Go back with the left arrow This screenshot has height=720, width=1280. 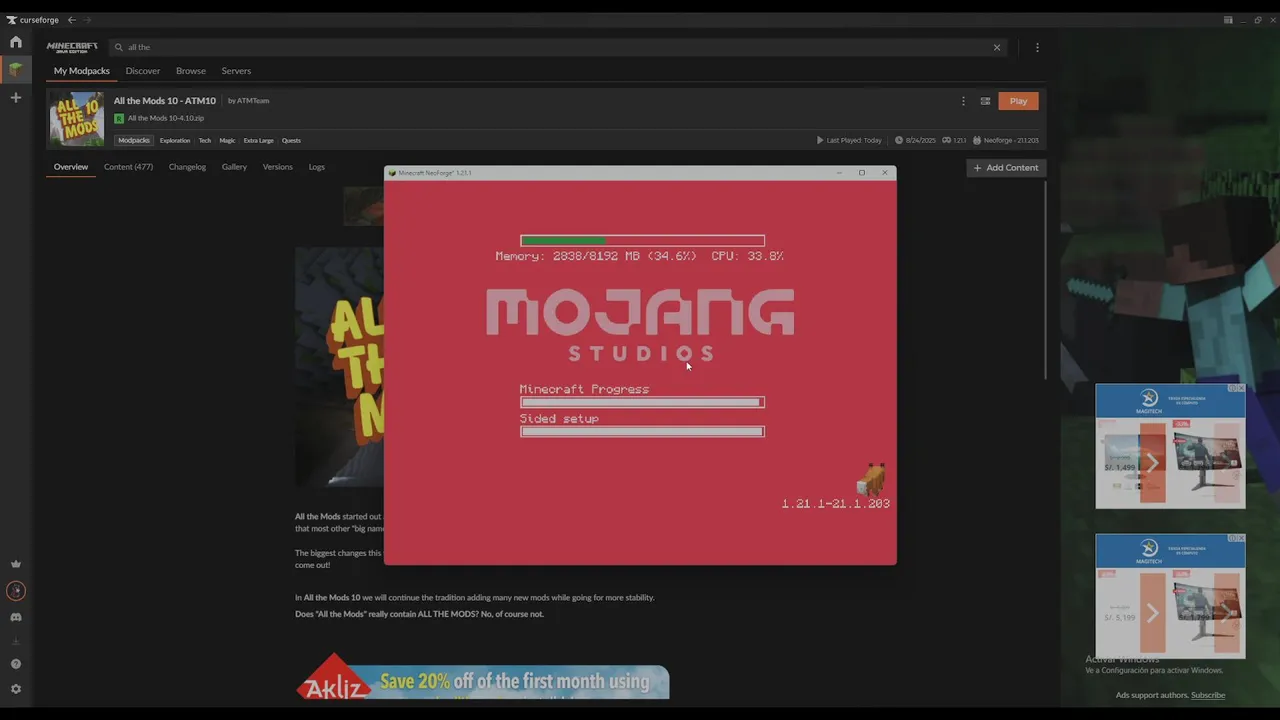71,20
